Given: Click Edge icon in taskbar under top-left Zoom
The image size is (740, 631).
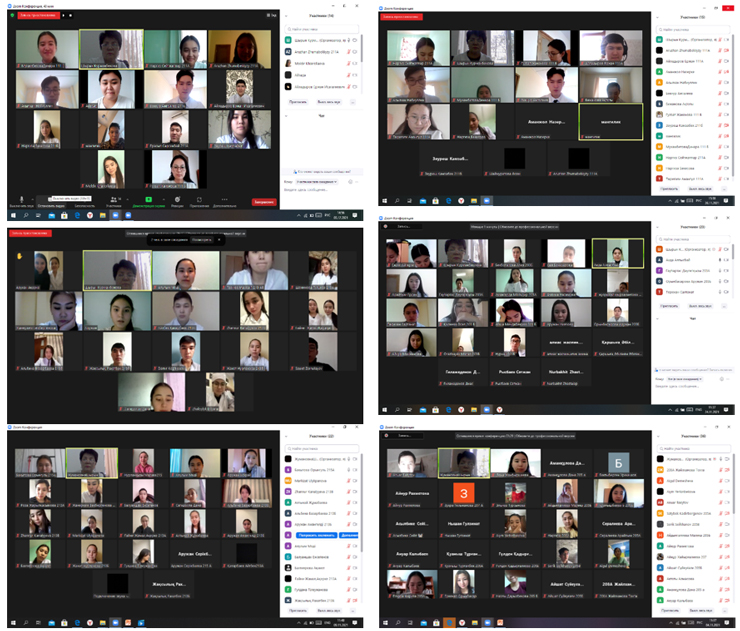Looking at the screenshot, I should [77, 215].
